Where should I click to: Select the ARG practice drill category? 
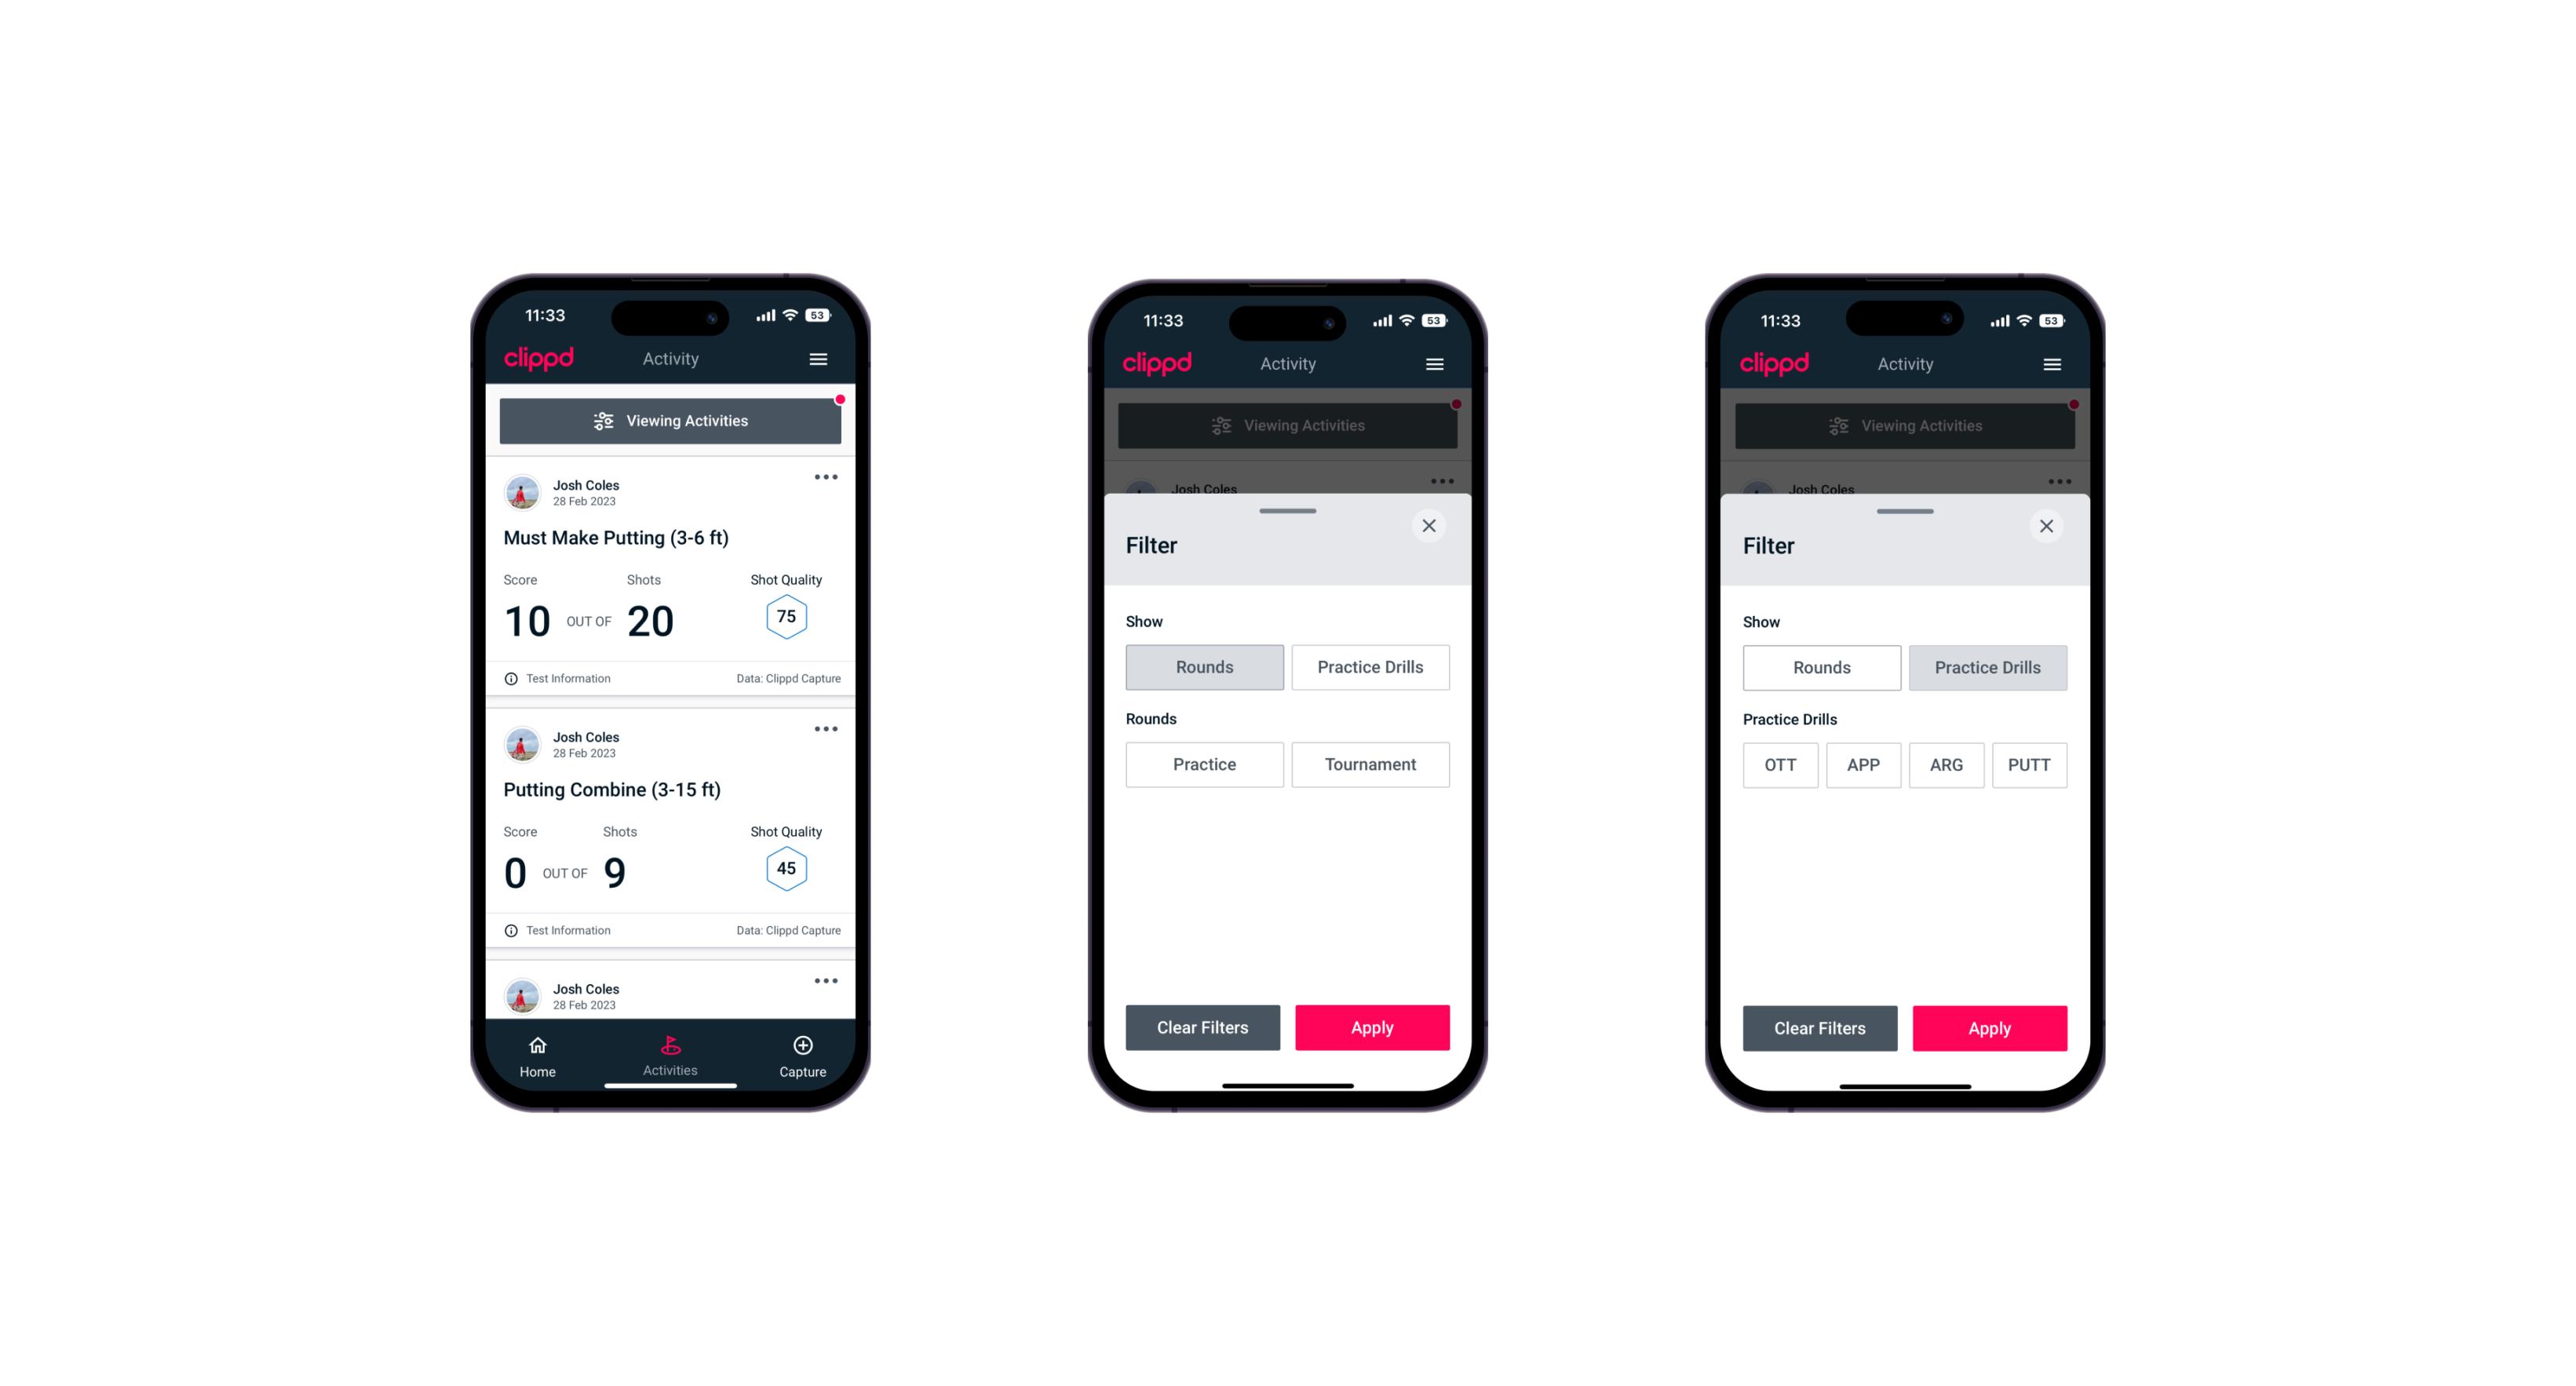coord(1943,764)
